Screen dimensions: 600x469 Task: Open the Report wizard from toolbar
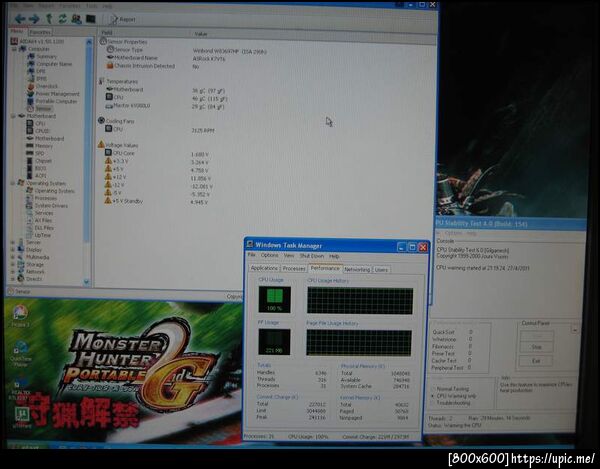pyautogui.click(x=122, y=19)
